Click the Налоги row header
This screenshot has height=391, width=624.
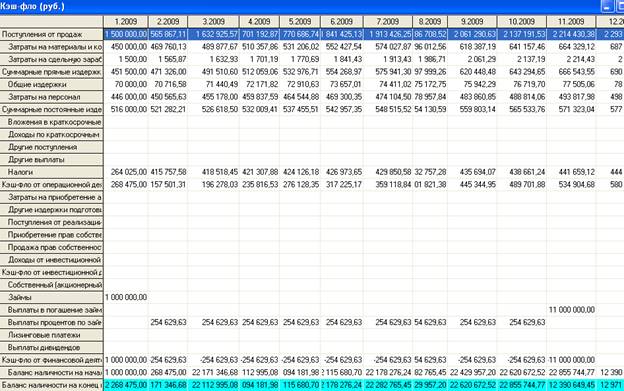pos(52,172)
